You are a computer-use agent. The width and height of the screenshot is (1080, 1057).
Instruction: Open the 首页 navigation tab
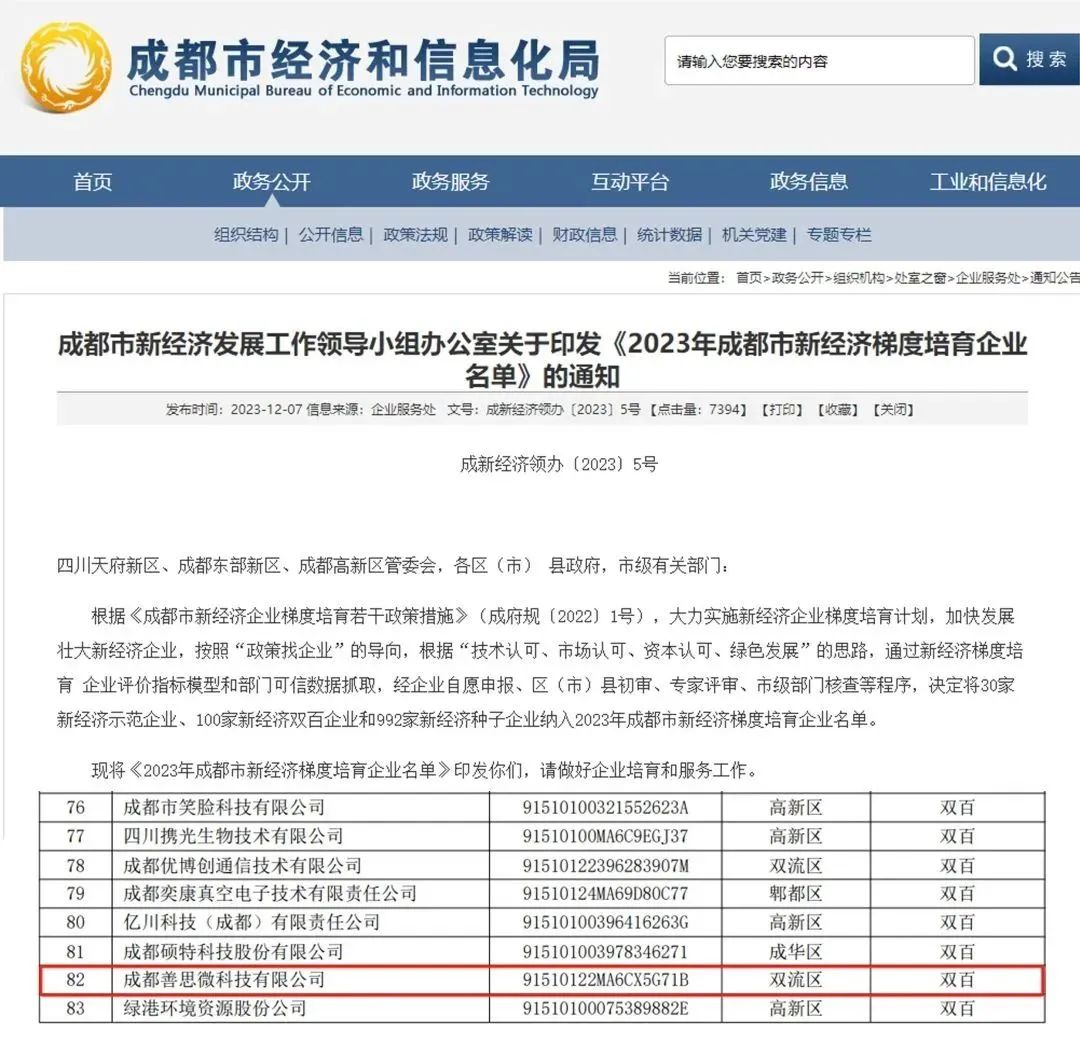pyautogui.click(x=93, y=182)
